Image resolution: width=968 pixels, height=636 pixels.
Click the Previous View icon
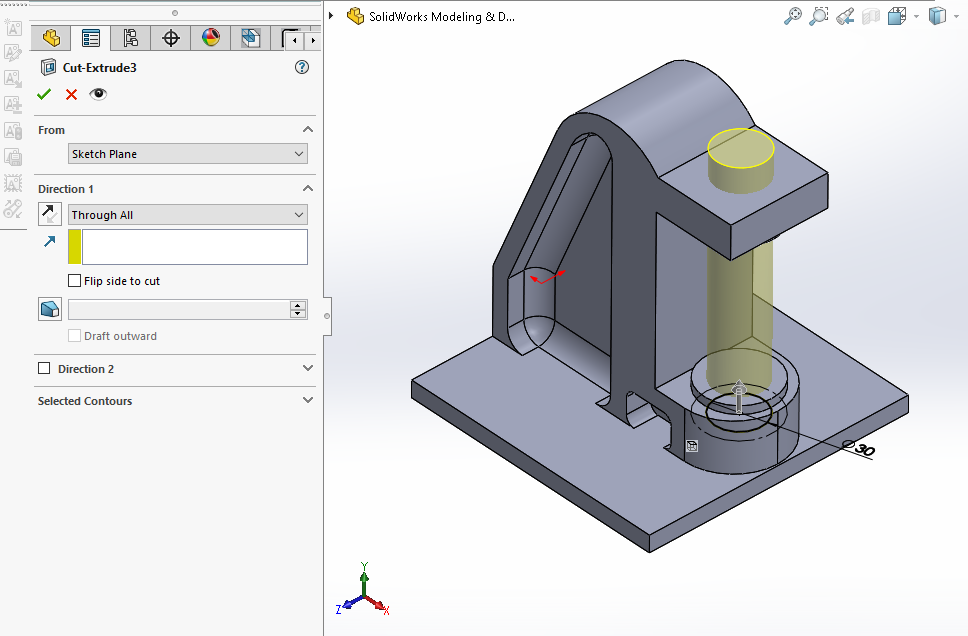tap(845, 16)
